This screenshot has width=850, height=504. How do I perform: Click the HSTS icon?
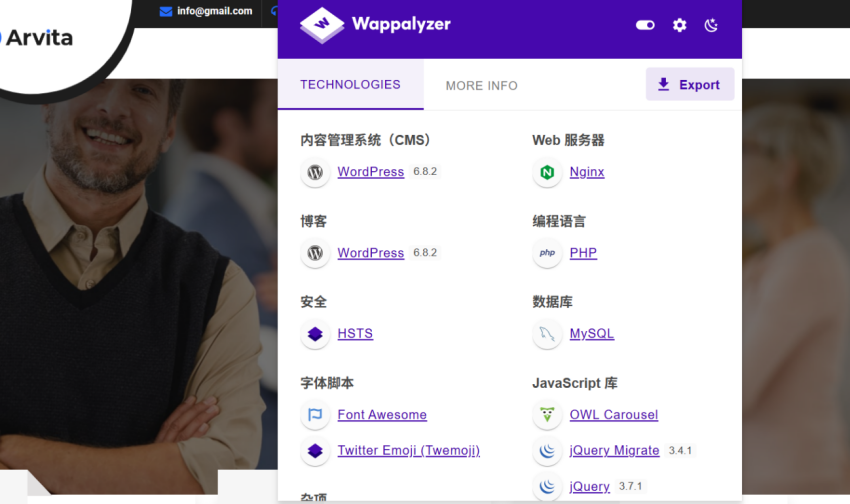pos(315,334)
